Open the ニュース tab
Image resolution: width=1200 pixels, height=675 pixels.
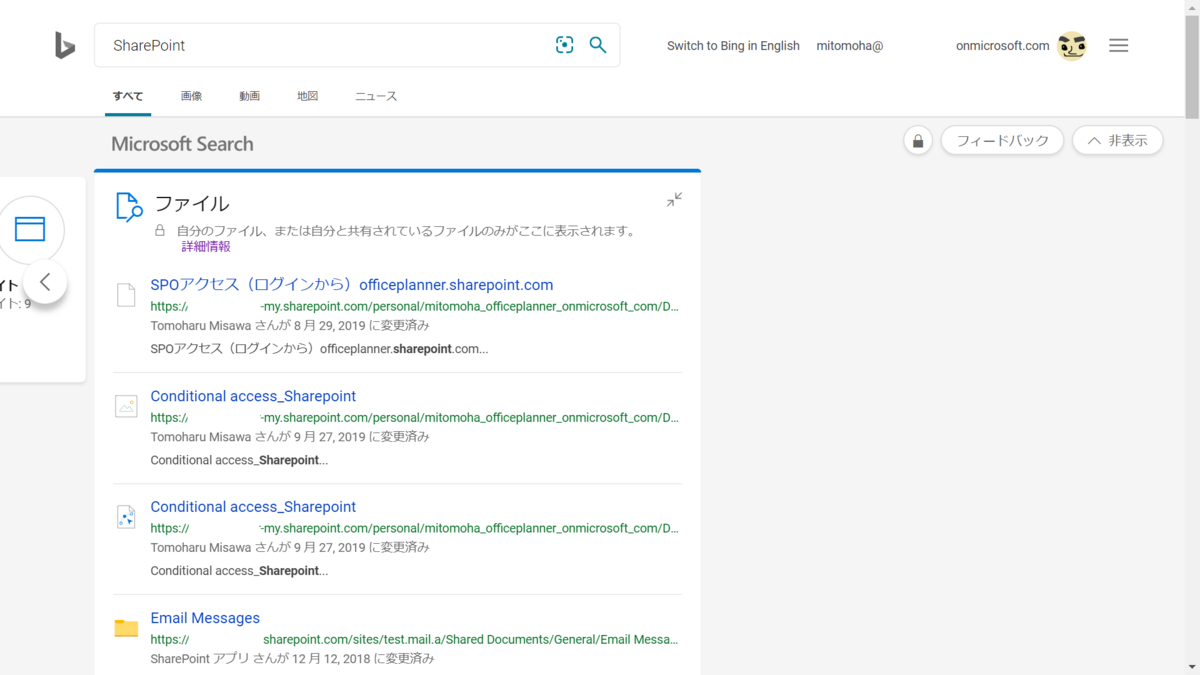tap(376, 96)
